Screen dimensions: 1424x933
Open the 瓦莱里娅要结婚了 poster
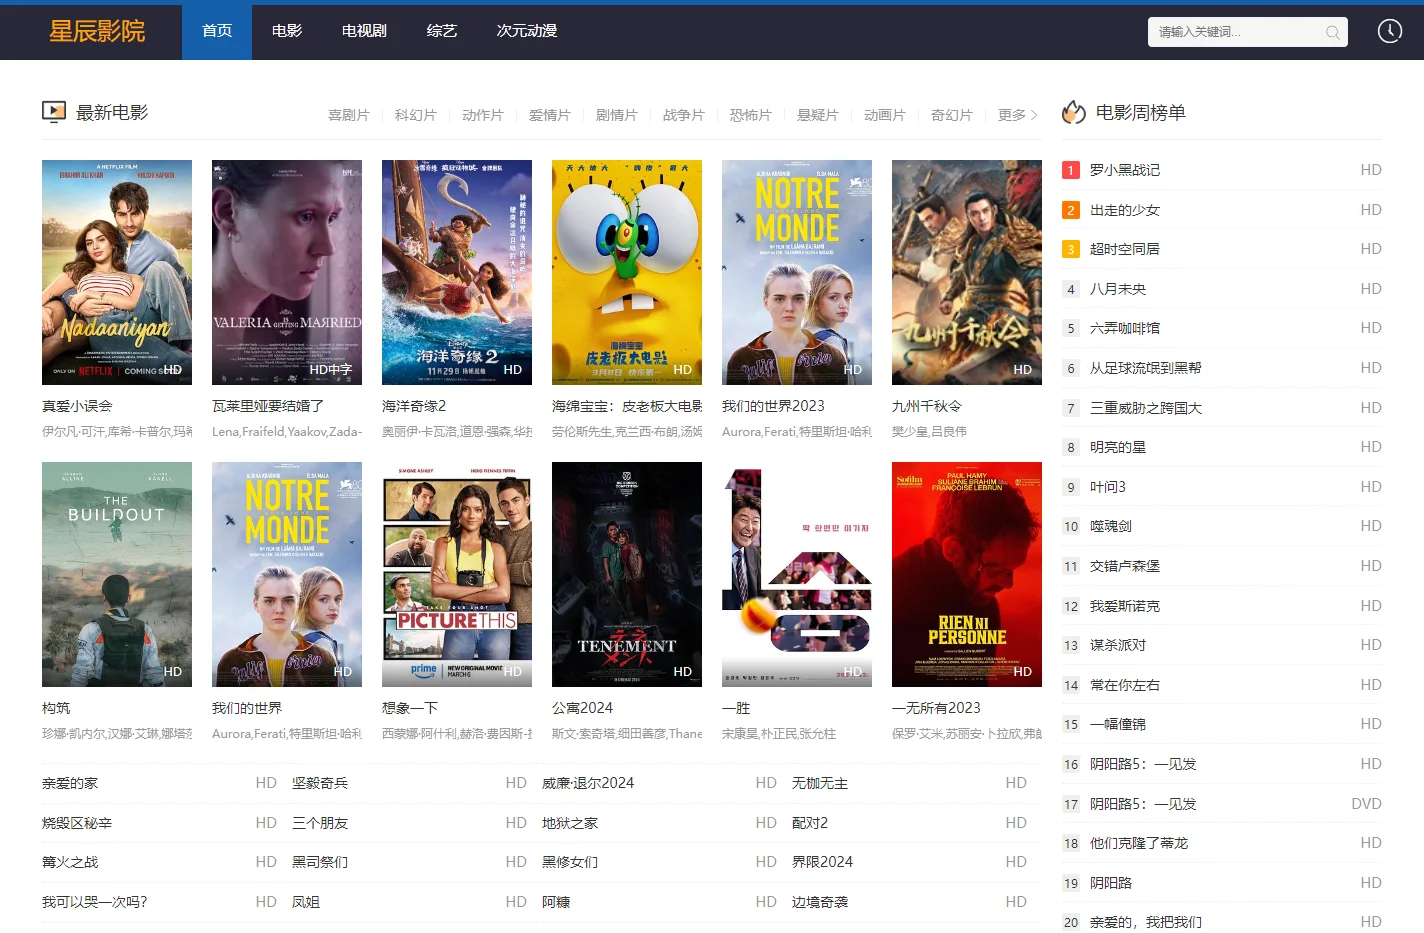tap(287, 272)
